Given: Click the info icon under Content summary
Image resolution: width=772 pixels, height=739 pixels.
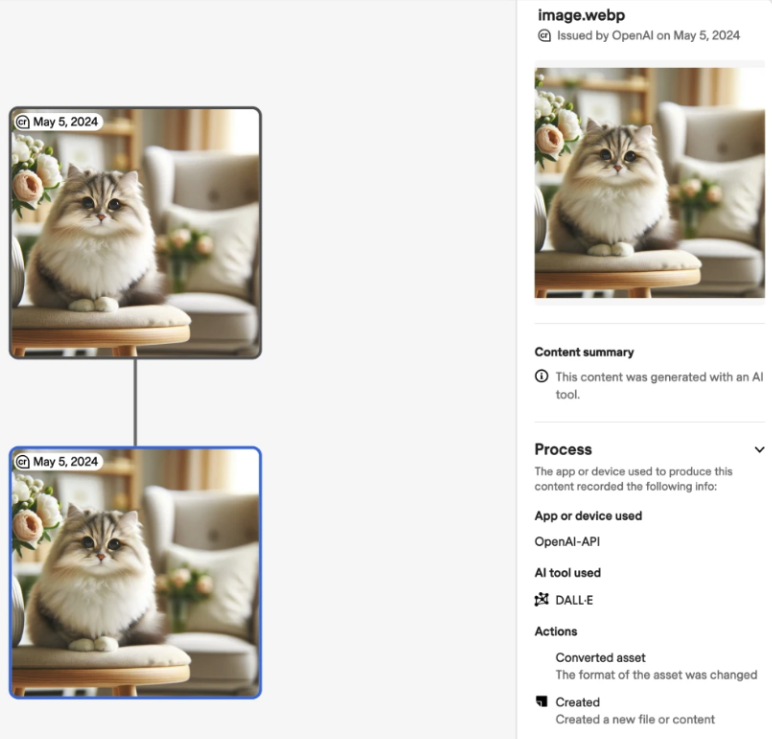Looking at the screenshot, I should [542, 376].
